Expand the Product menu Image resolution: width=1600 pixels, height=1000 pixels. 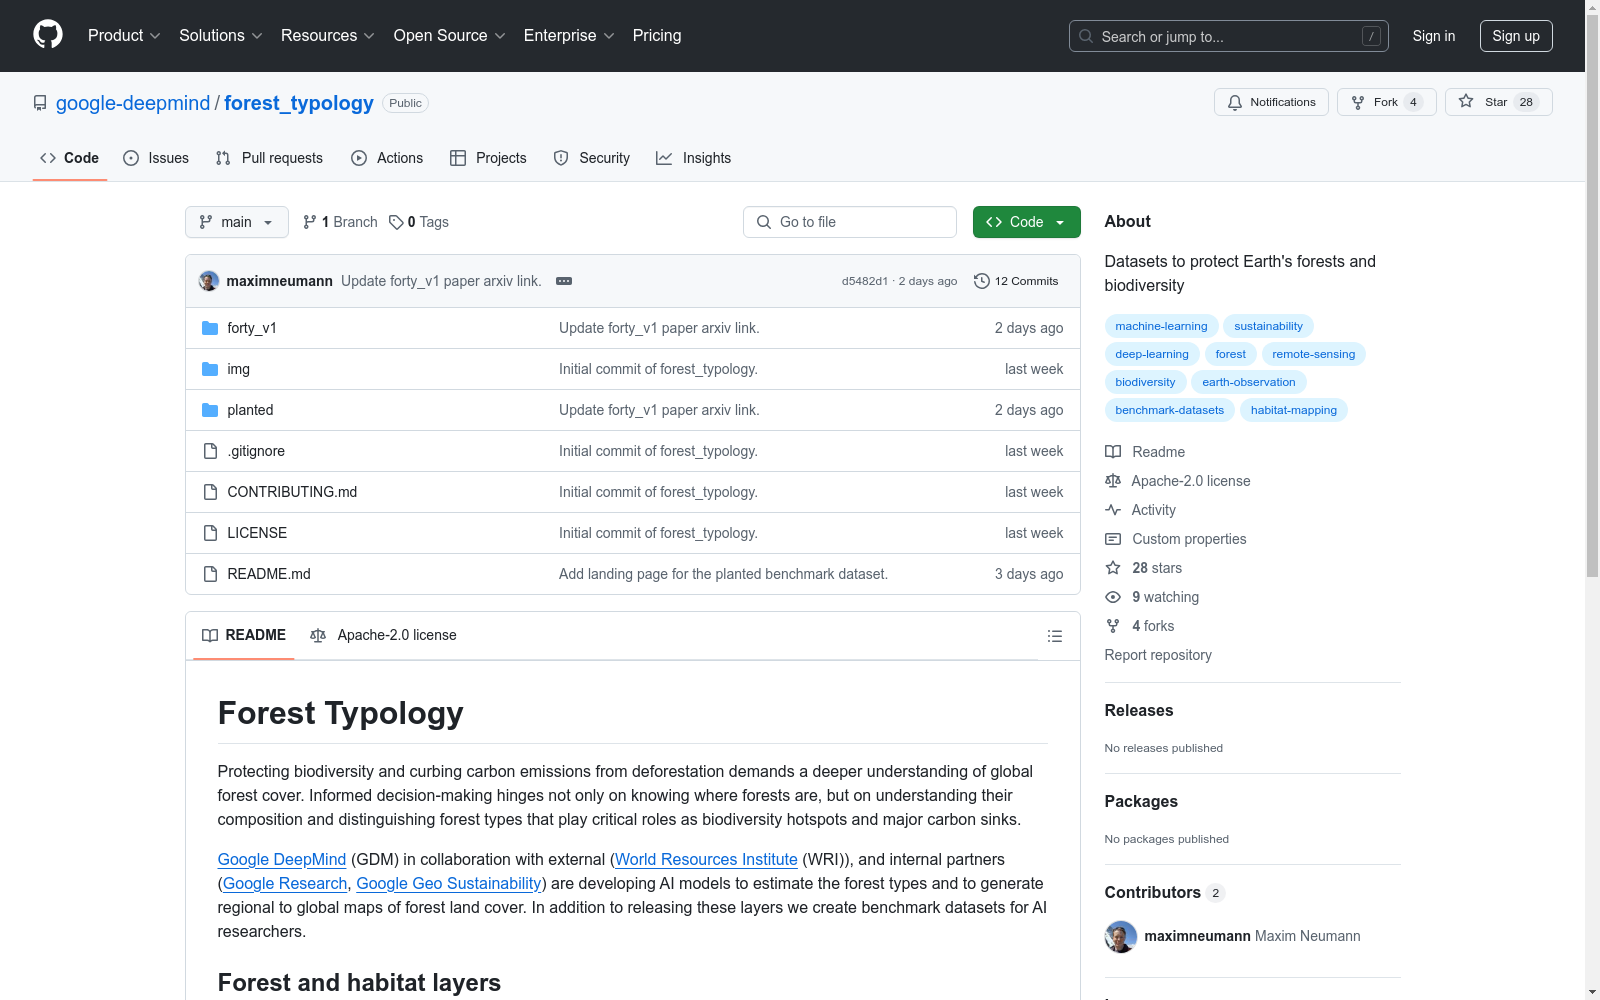pos(124,36)
